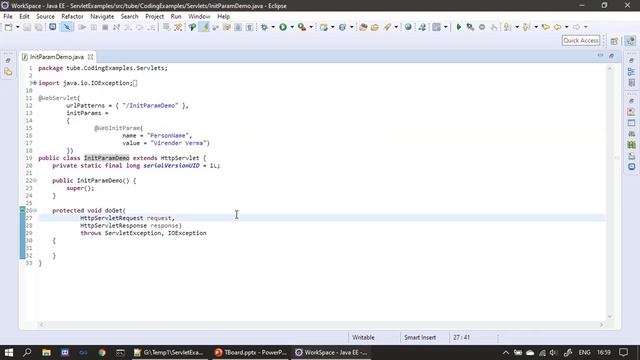
Task: Click the Disconnect debug icon
Action: (116, 27)
